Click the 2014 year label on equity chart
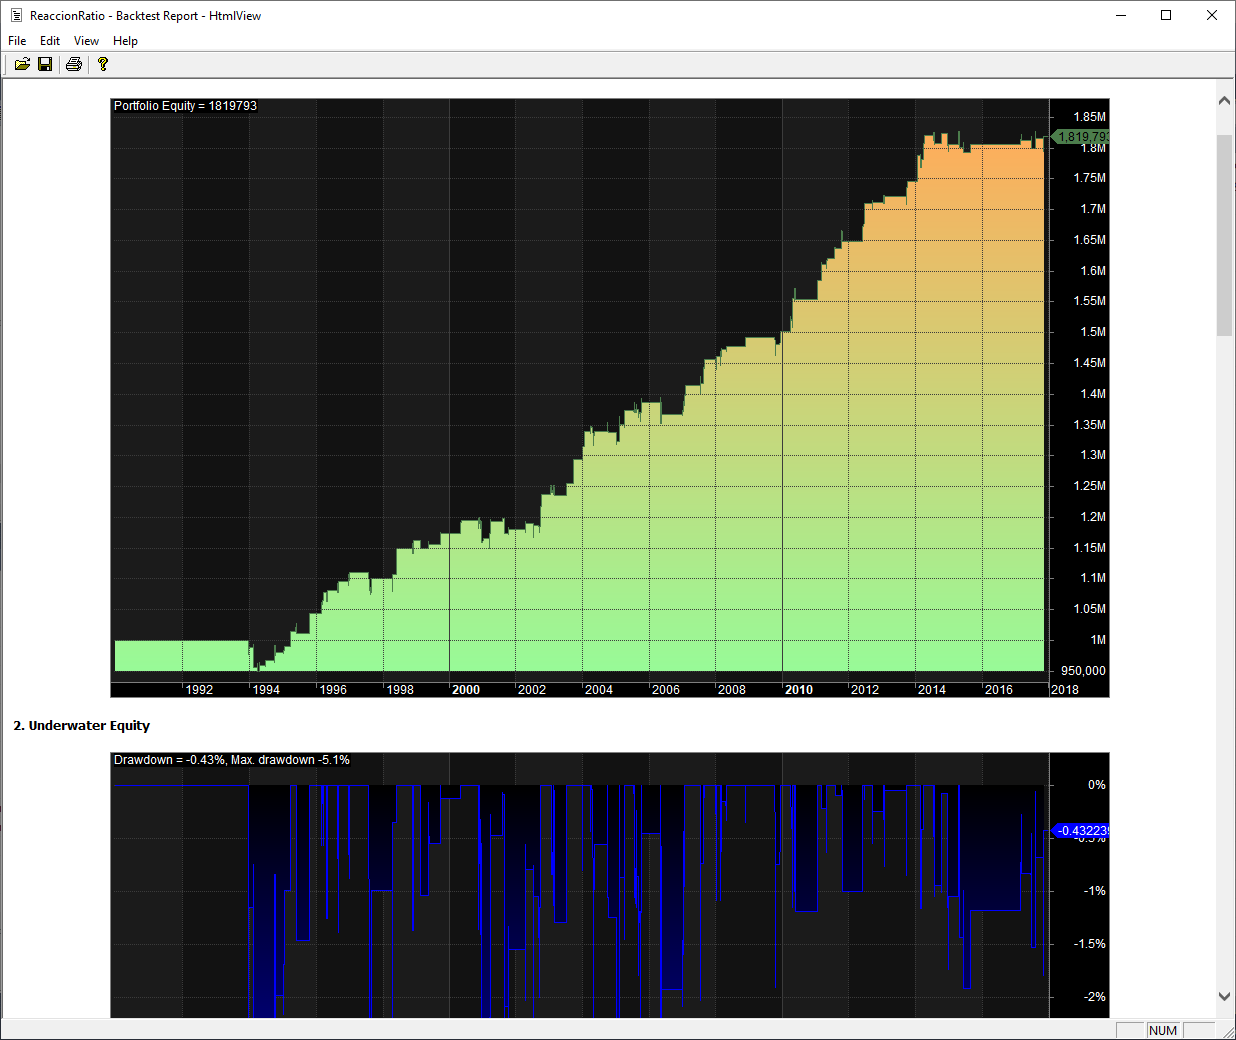The height and width of the screenshot is (1040, 1236). 932,690
